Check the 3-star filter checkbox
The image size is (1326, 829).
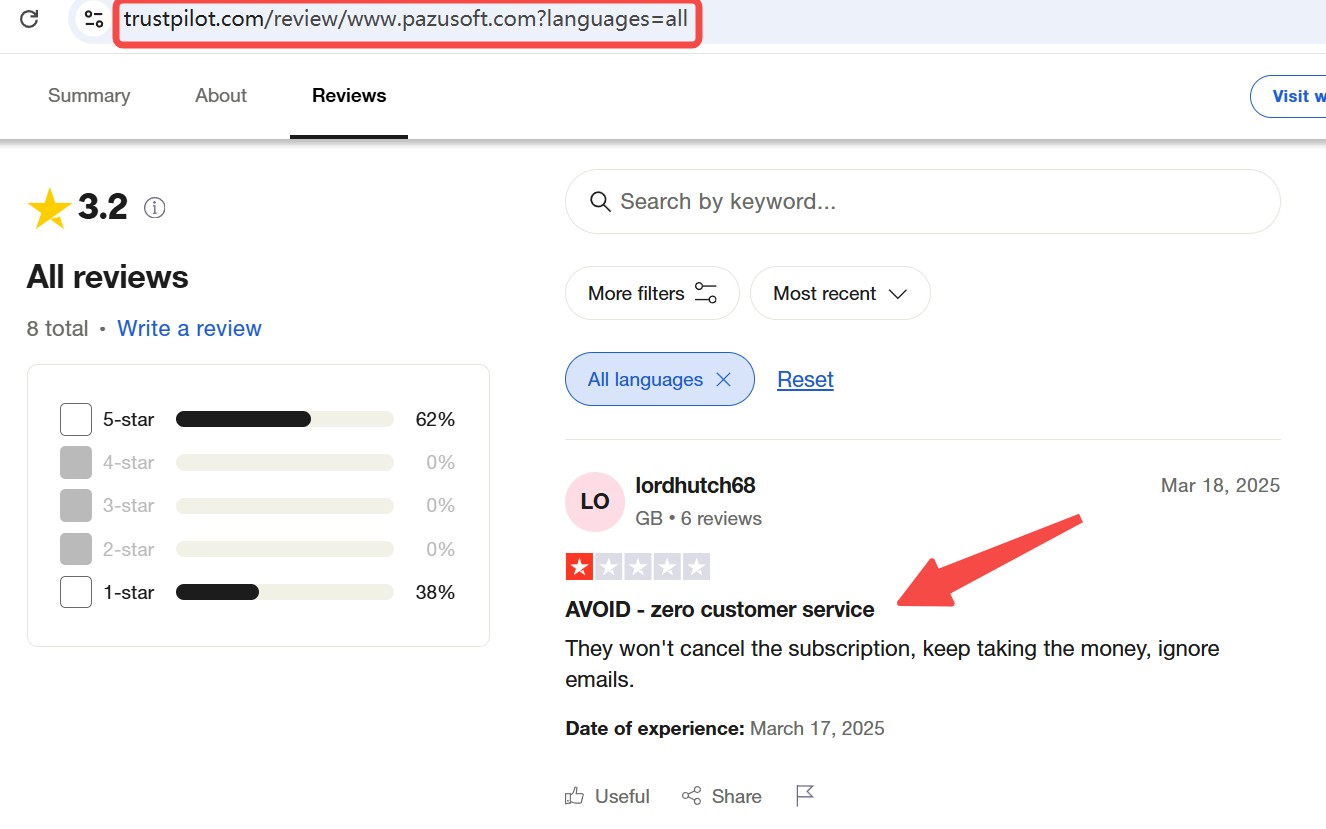click(76, 506)
